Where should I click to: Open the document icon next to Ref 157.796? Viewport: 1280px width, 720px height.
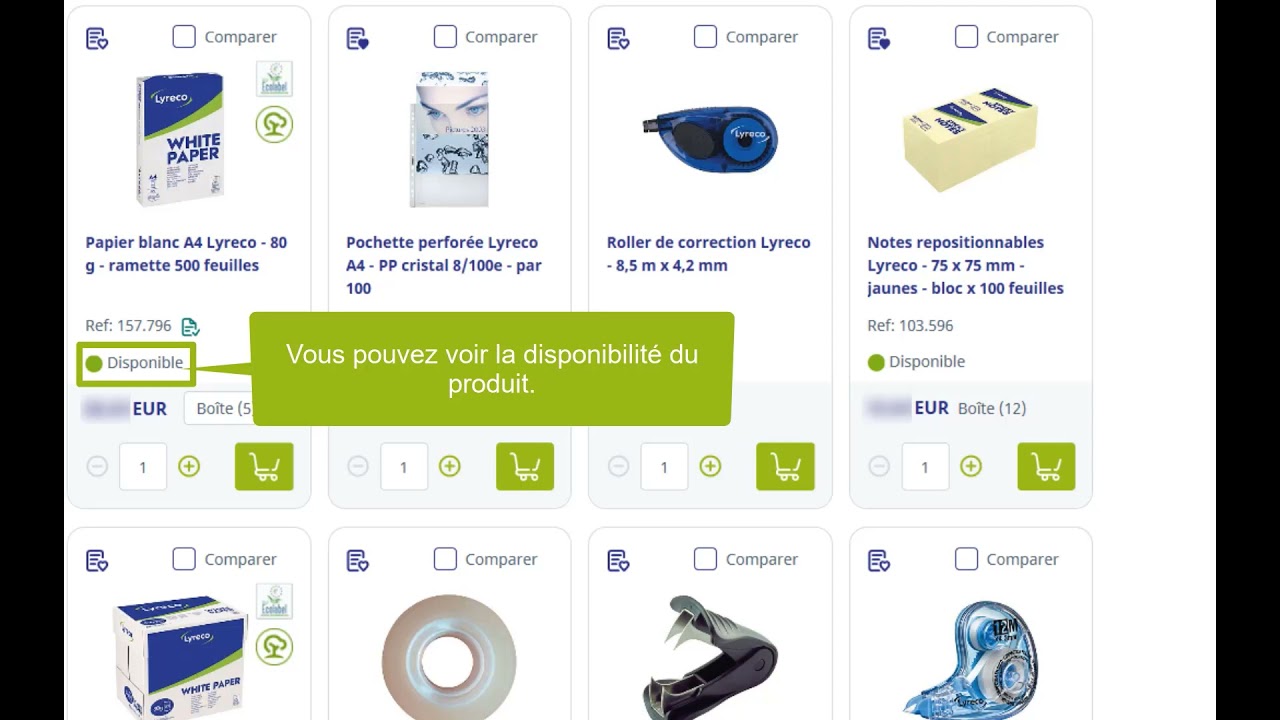191,326
